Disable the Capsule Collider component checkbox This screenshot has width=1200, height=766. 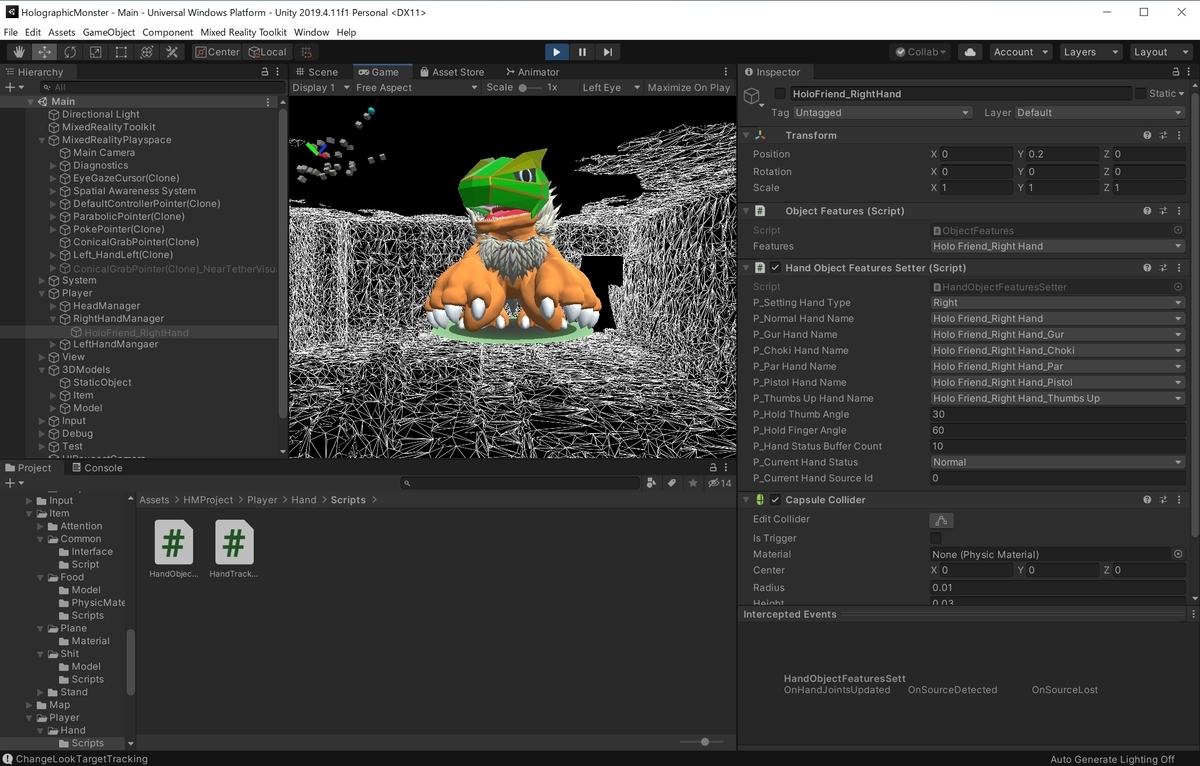coord(775,500)
